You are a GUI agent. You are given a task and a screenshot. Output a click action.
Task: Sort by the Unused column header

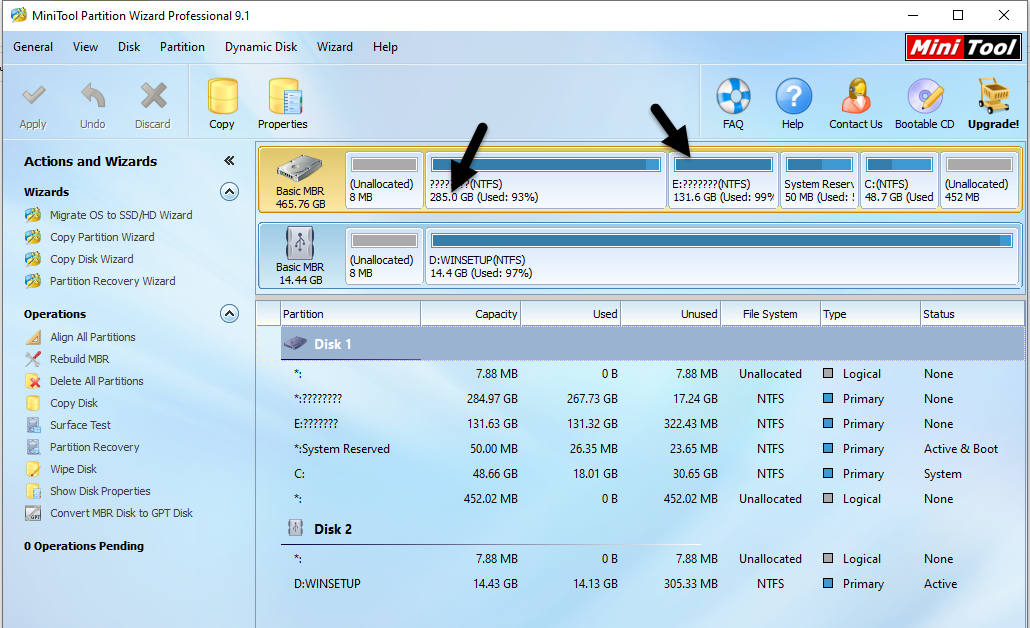click(x=671, y=314)
